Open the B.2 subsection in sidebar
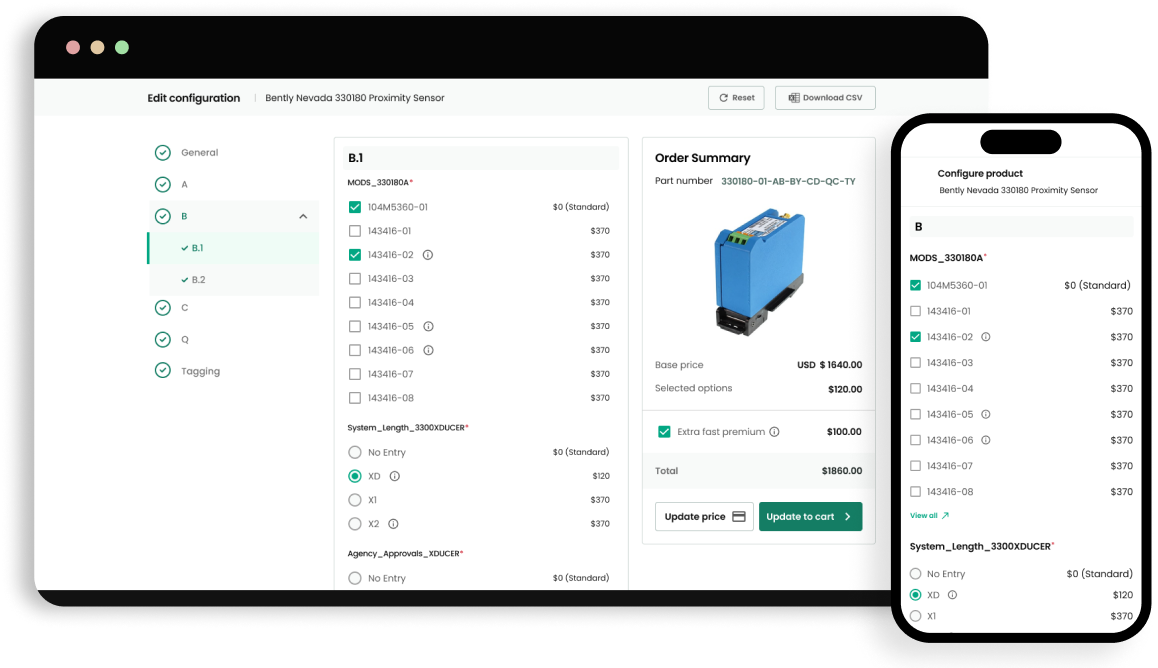This screenshot has height=668, width=1158. point(198,280)
